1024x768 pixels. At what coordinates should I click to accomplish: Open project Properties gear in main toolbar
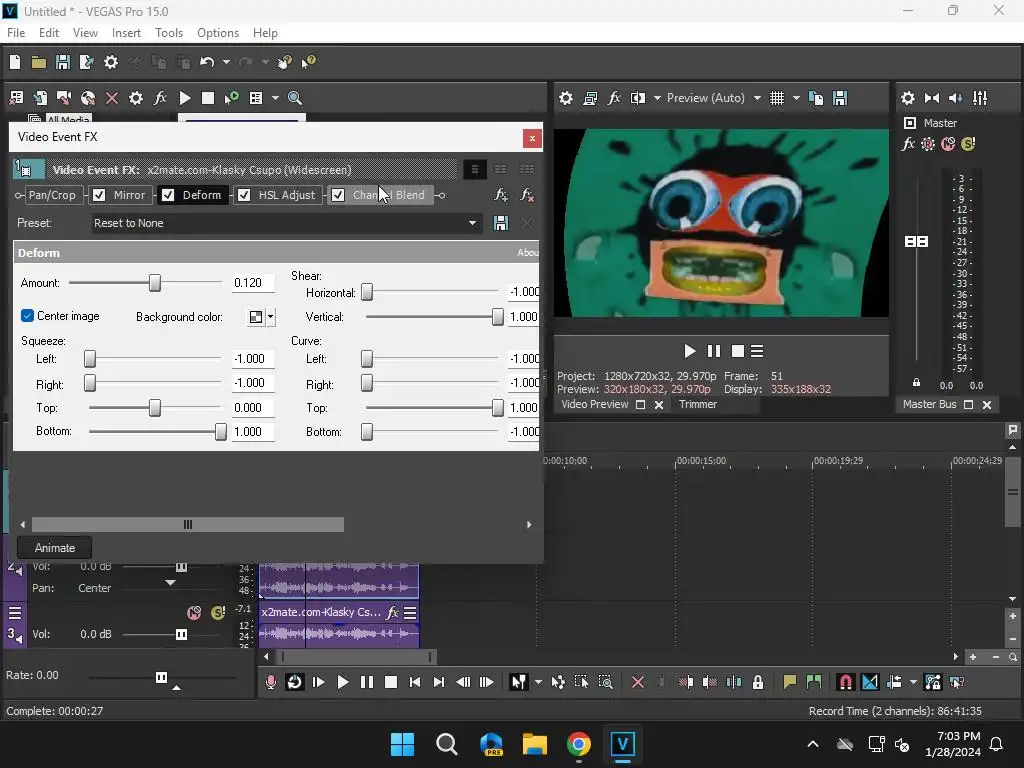(x=111, y=62)
